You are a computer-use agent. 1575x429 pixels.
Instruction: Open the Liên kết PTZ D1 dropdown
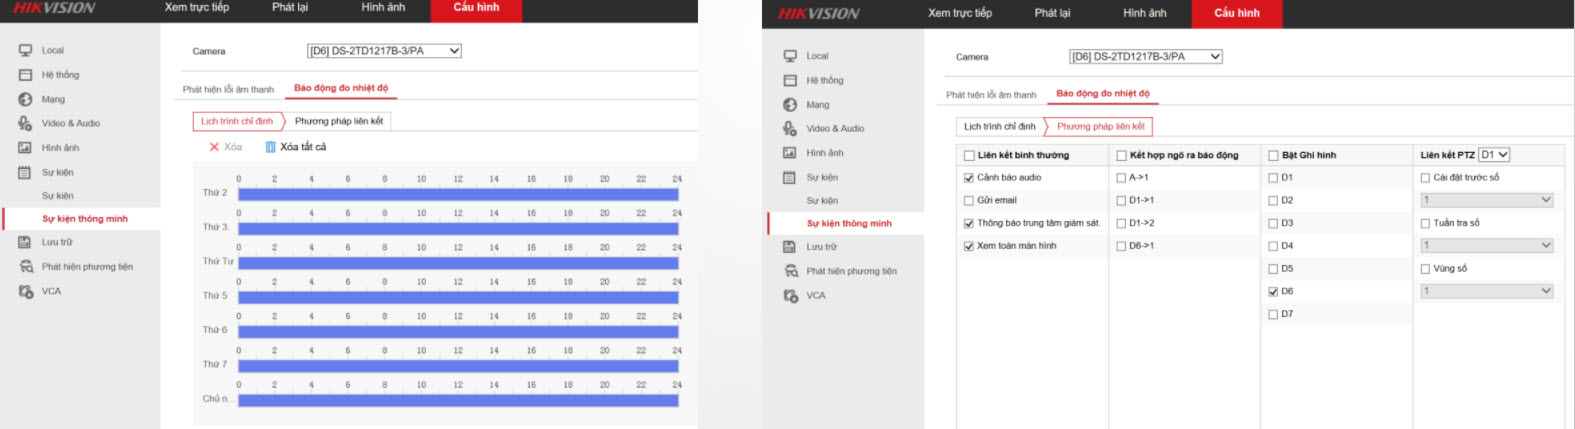coord(1494,155)
